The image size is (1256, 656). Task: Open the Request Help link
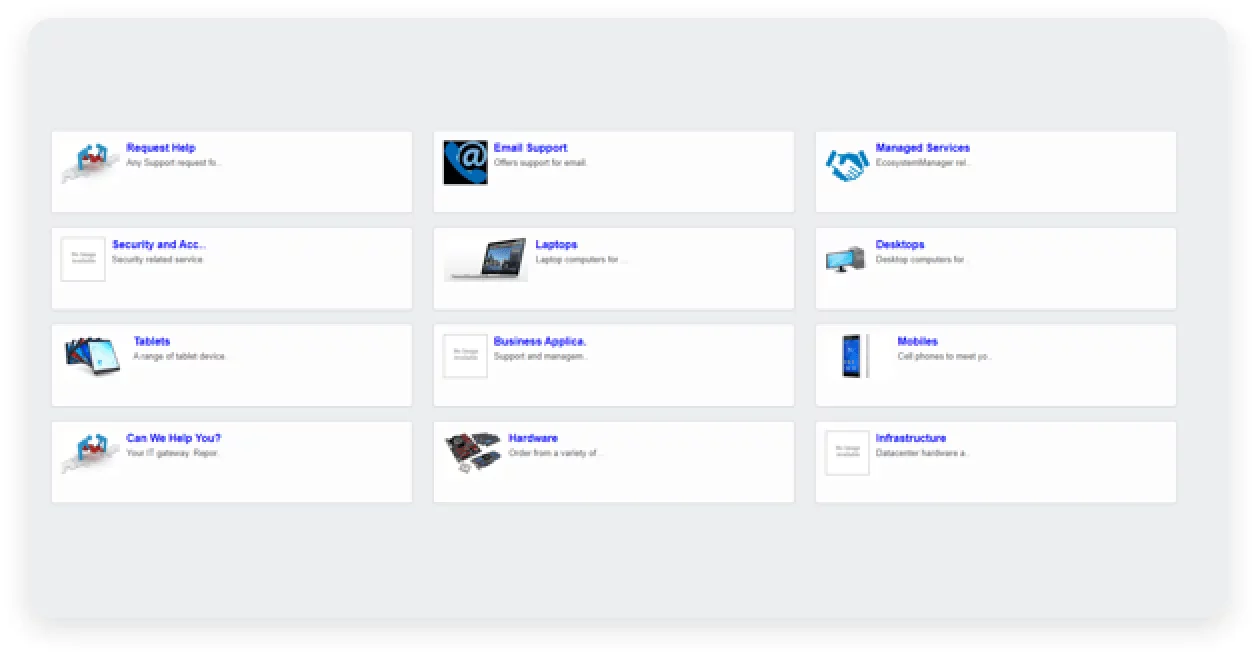pos(160,148)
